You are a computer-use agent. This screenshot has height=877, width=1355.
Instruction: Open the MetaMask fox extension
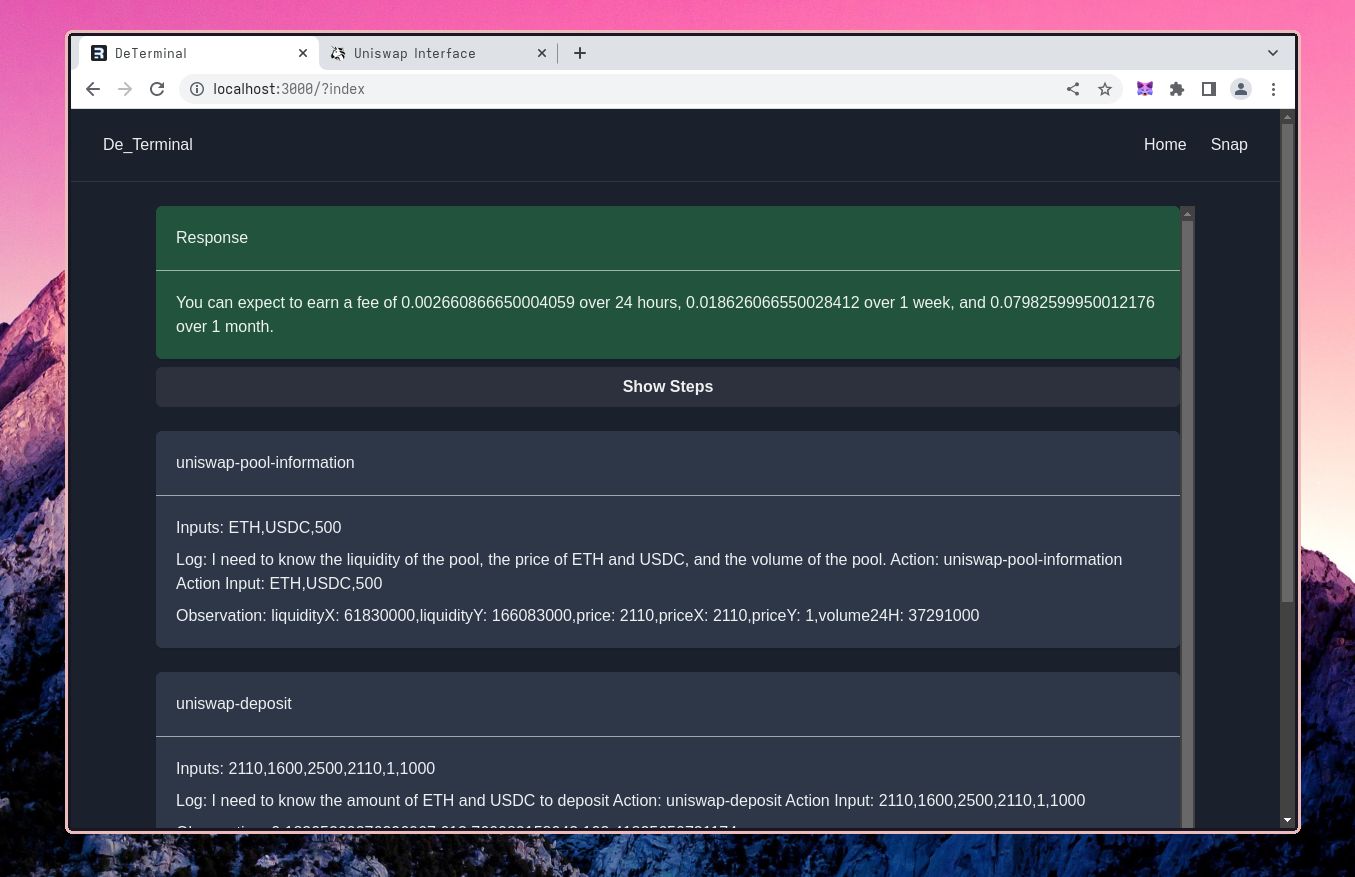pos(1145,89)
